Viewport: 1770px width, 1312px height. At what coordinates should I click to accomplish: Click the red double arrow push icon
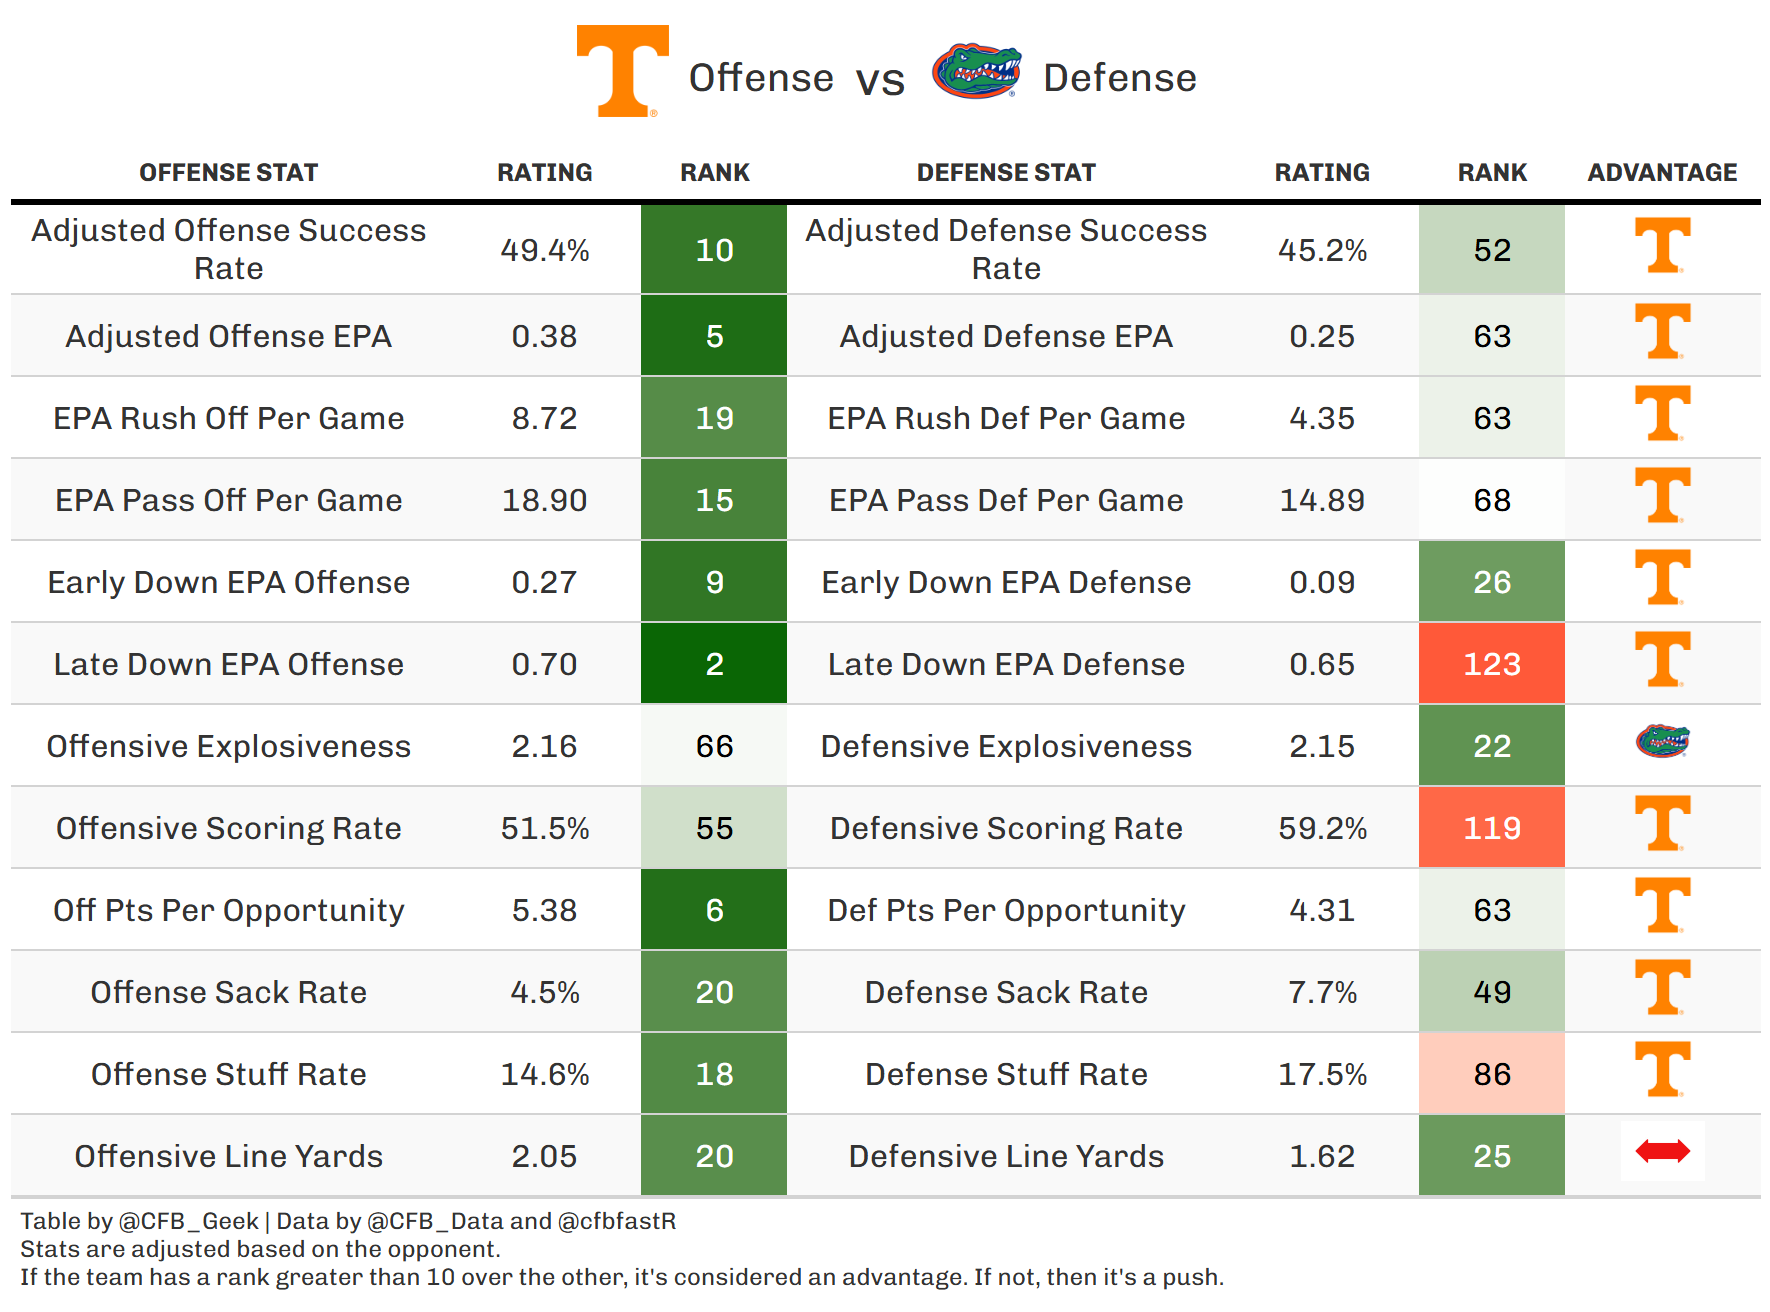(x=1662, y=1152)
